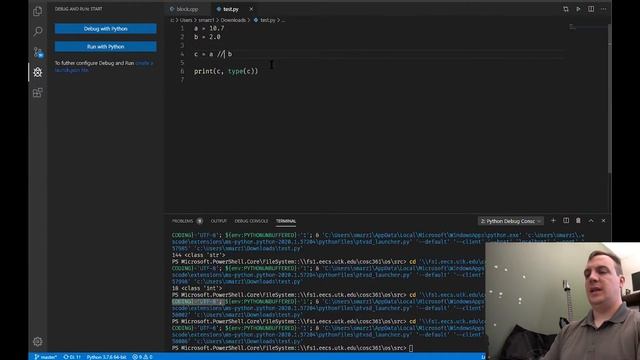Open errors and warnings count in status bar
This screenshot has height=360, width=640.
(142, 357)
